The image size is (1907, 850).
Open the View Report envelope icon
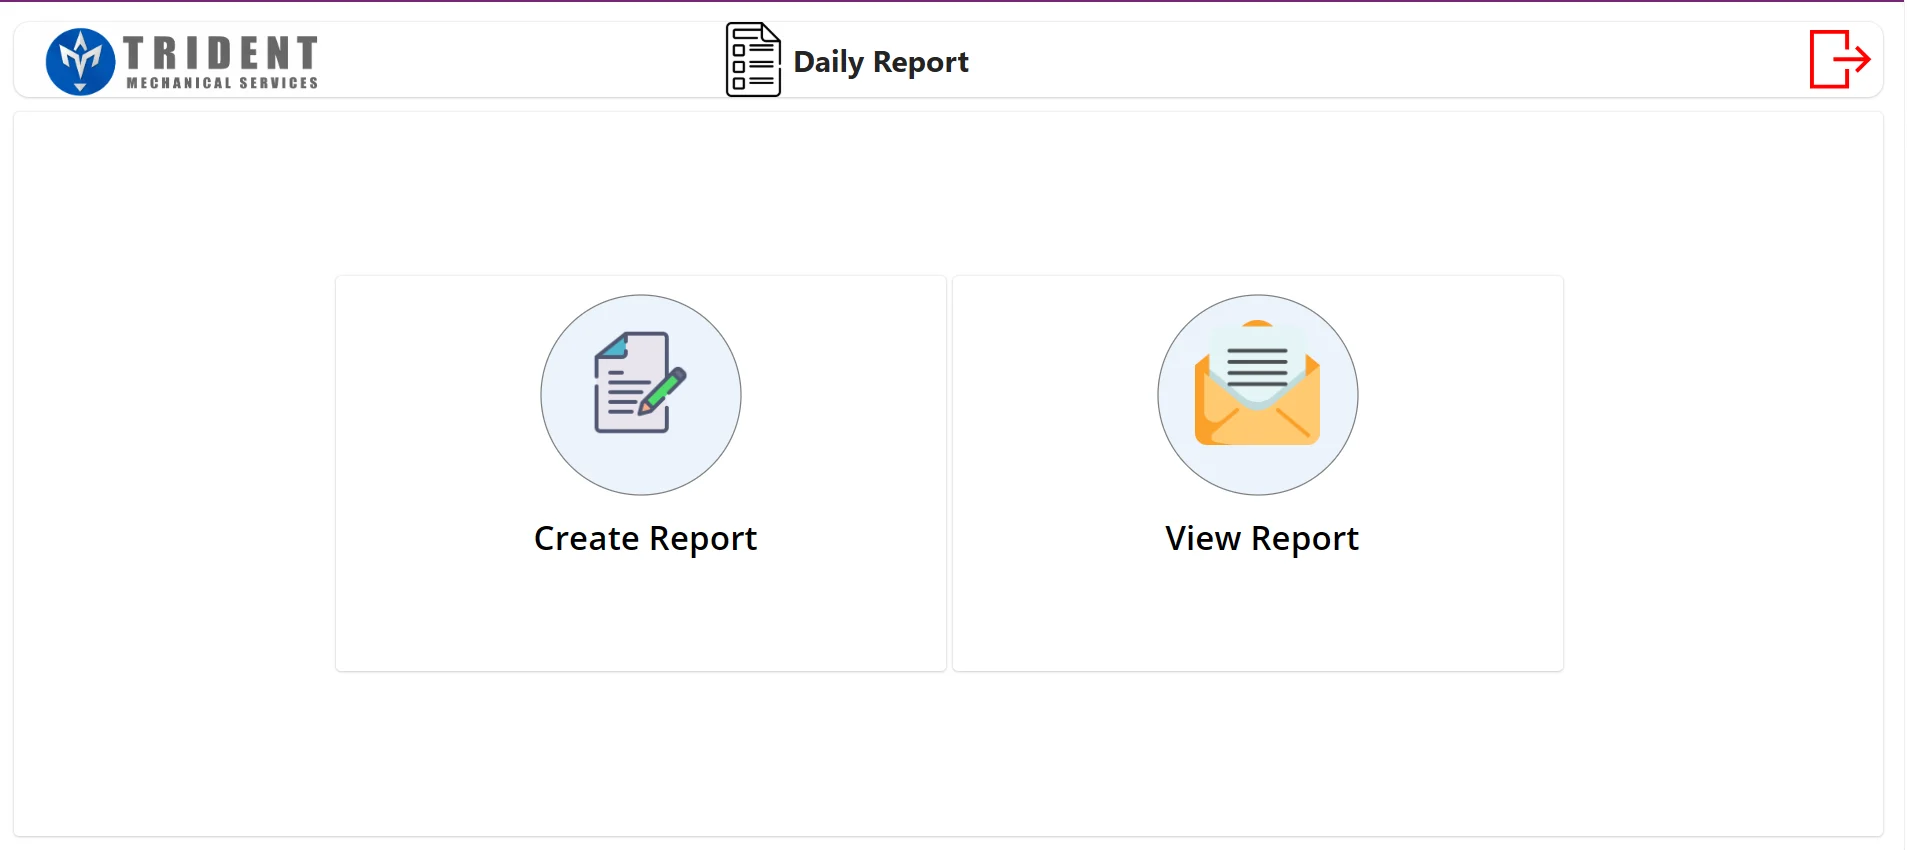point(1257,383)
